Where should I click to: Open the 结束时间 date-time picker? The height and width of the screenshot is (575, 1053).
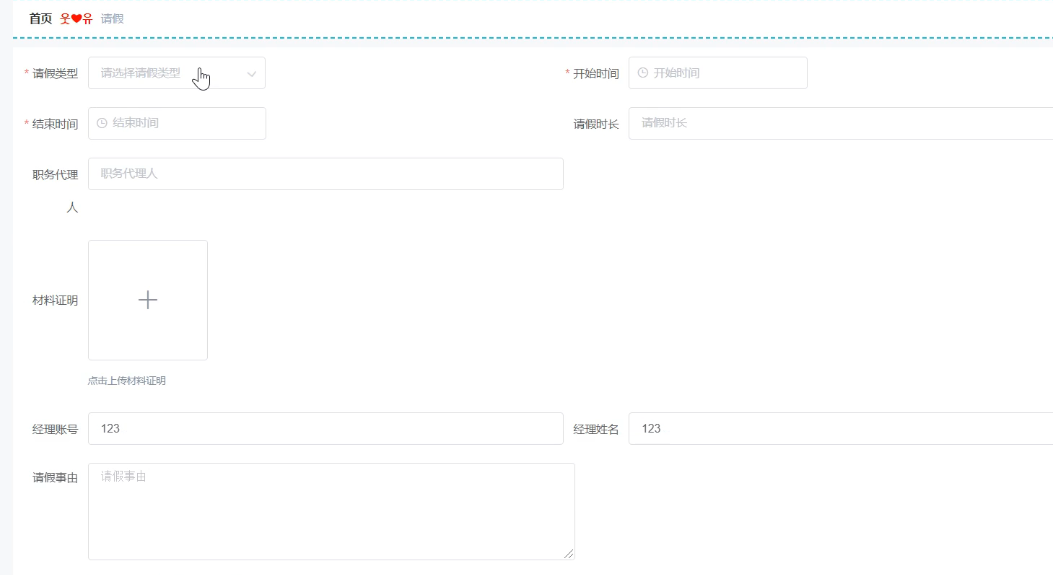point(180,123)
